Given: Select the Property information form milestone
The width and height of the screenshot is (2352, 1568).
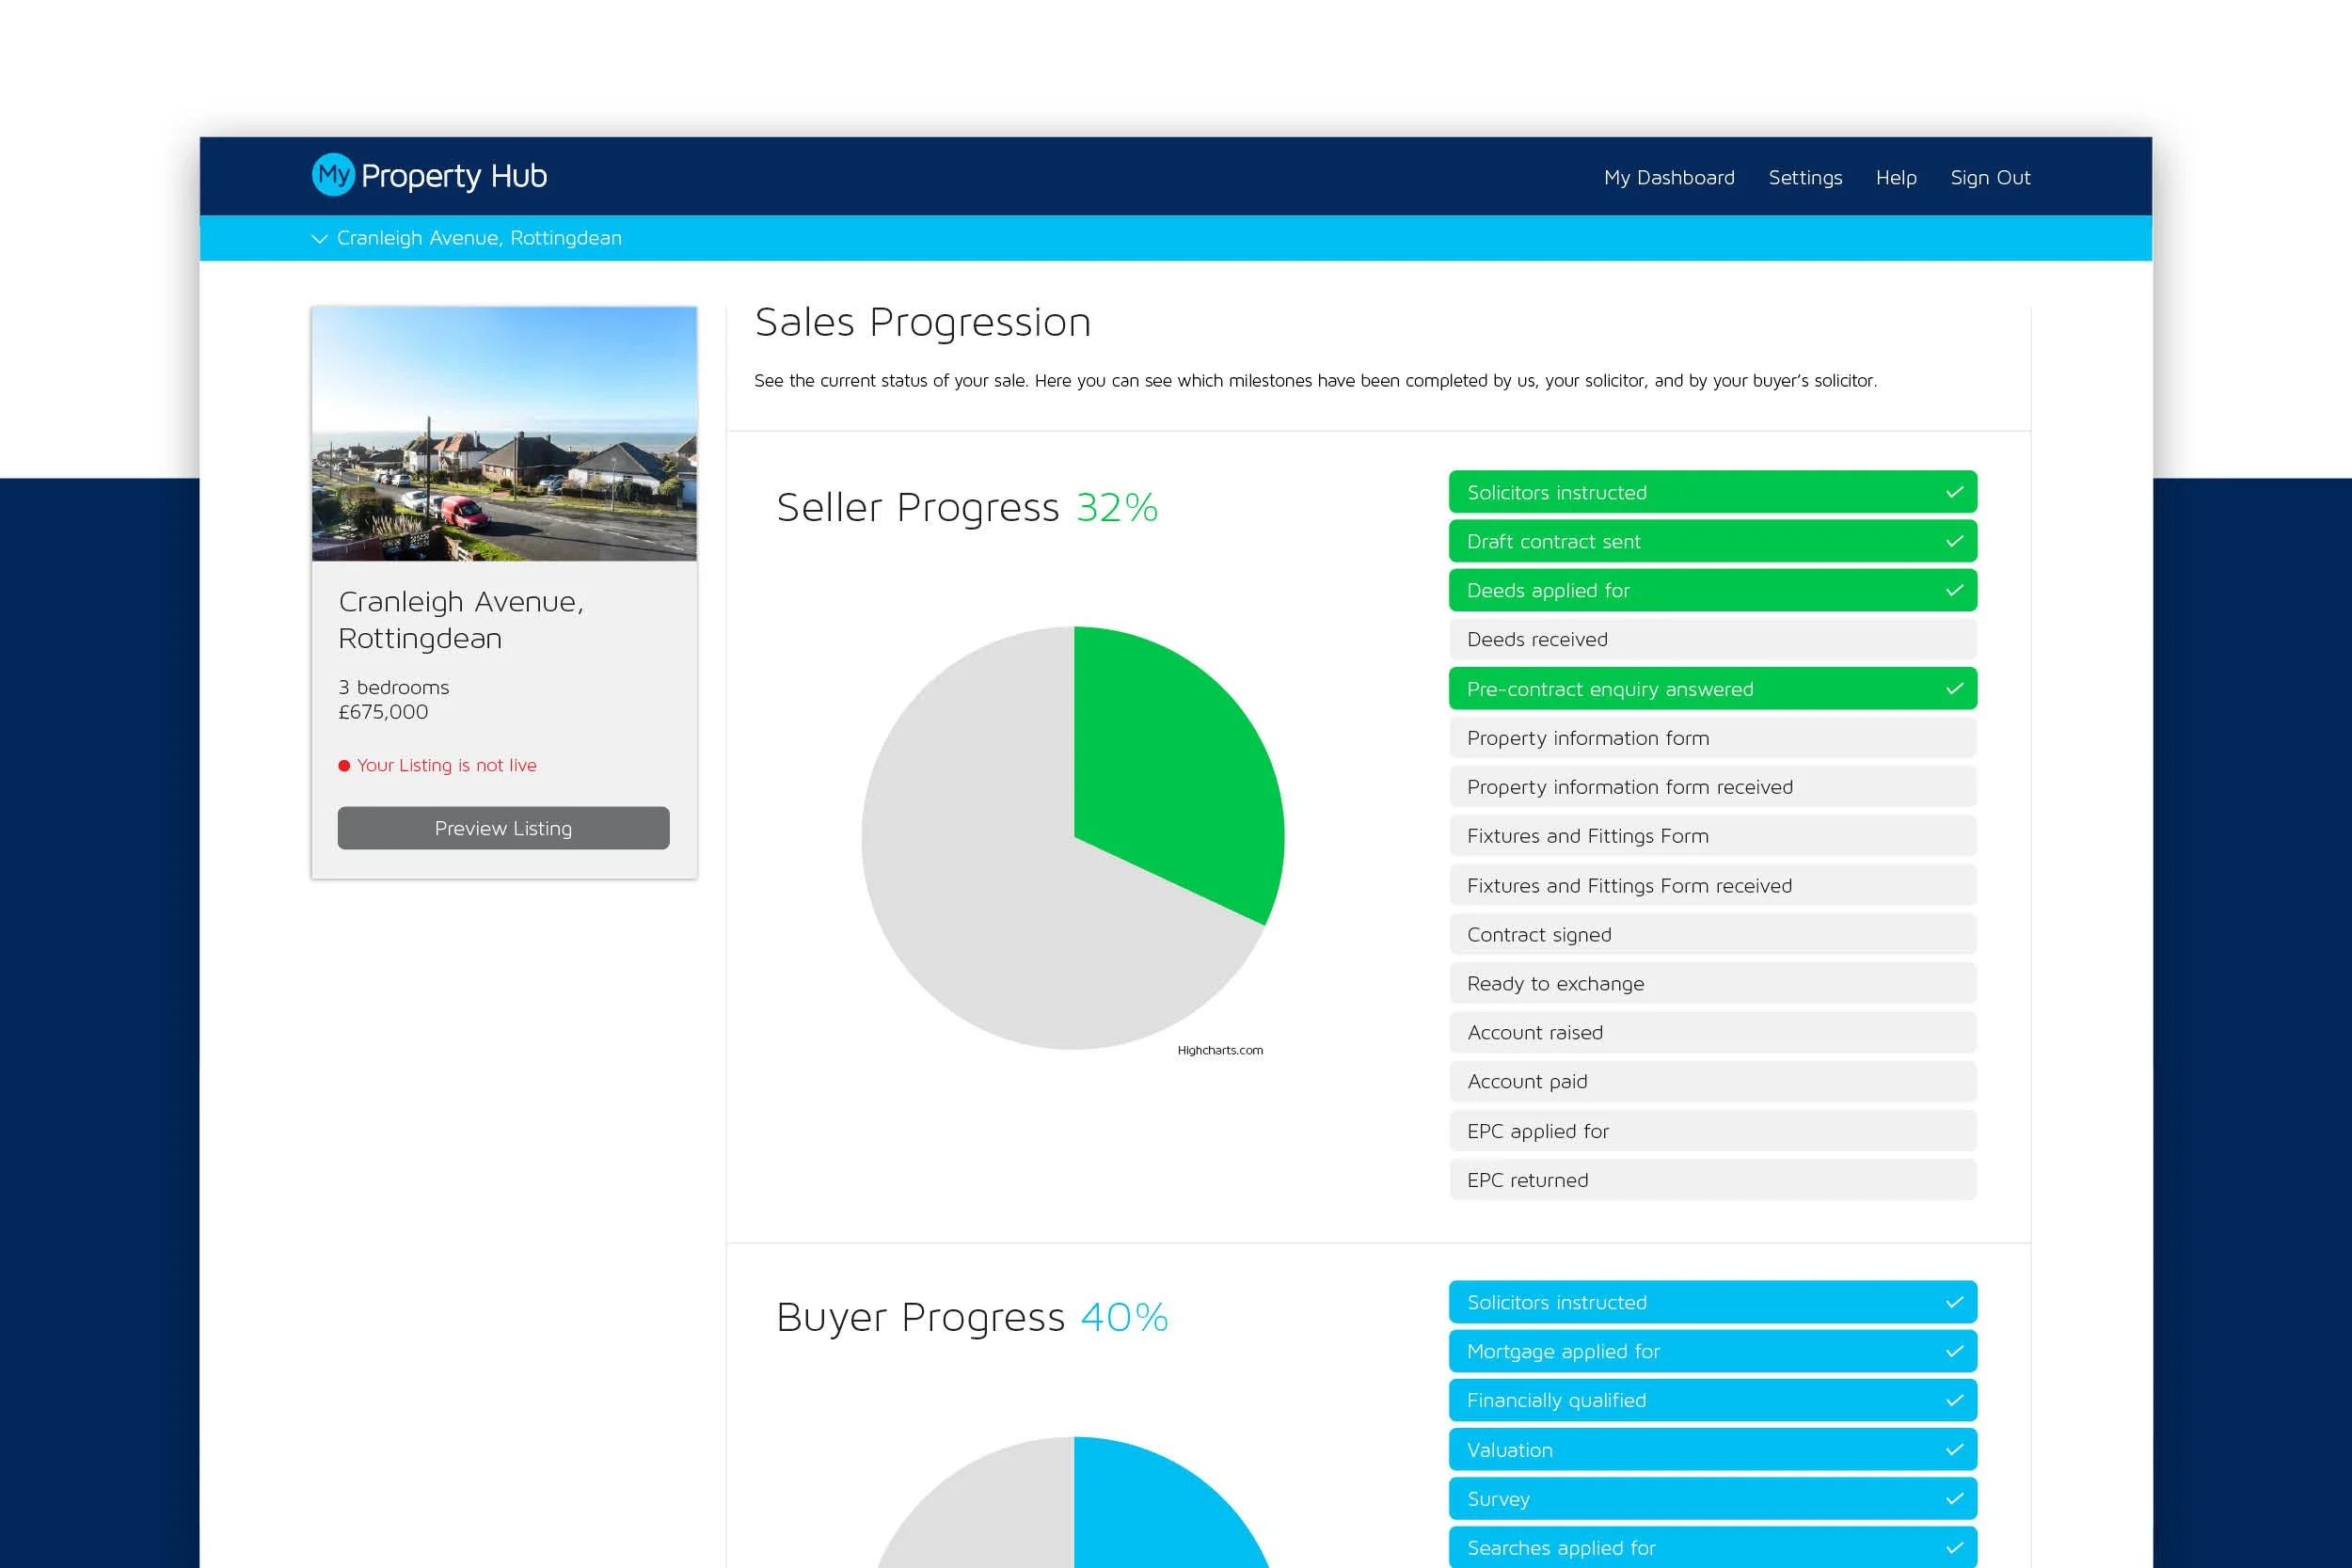Looking at the screenshot, I should pyautogui.click(x=1713, y=738).
